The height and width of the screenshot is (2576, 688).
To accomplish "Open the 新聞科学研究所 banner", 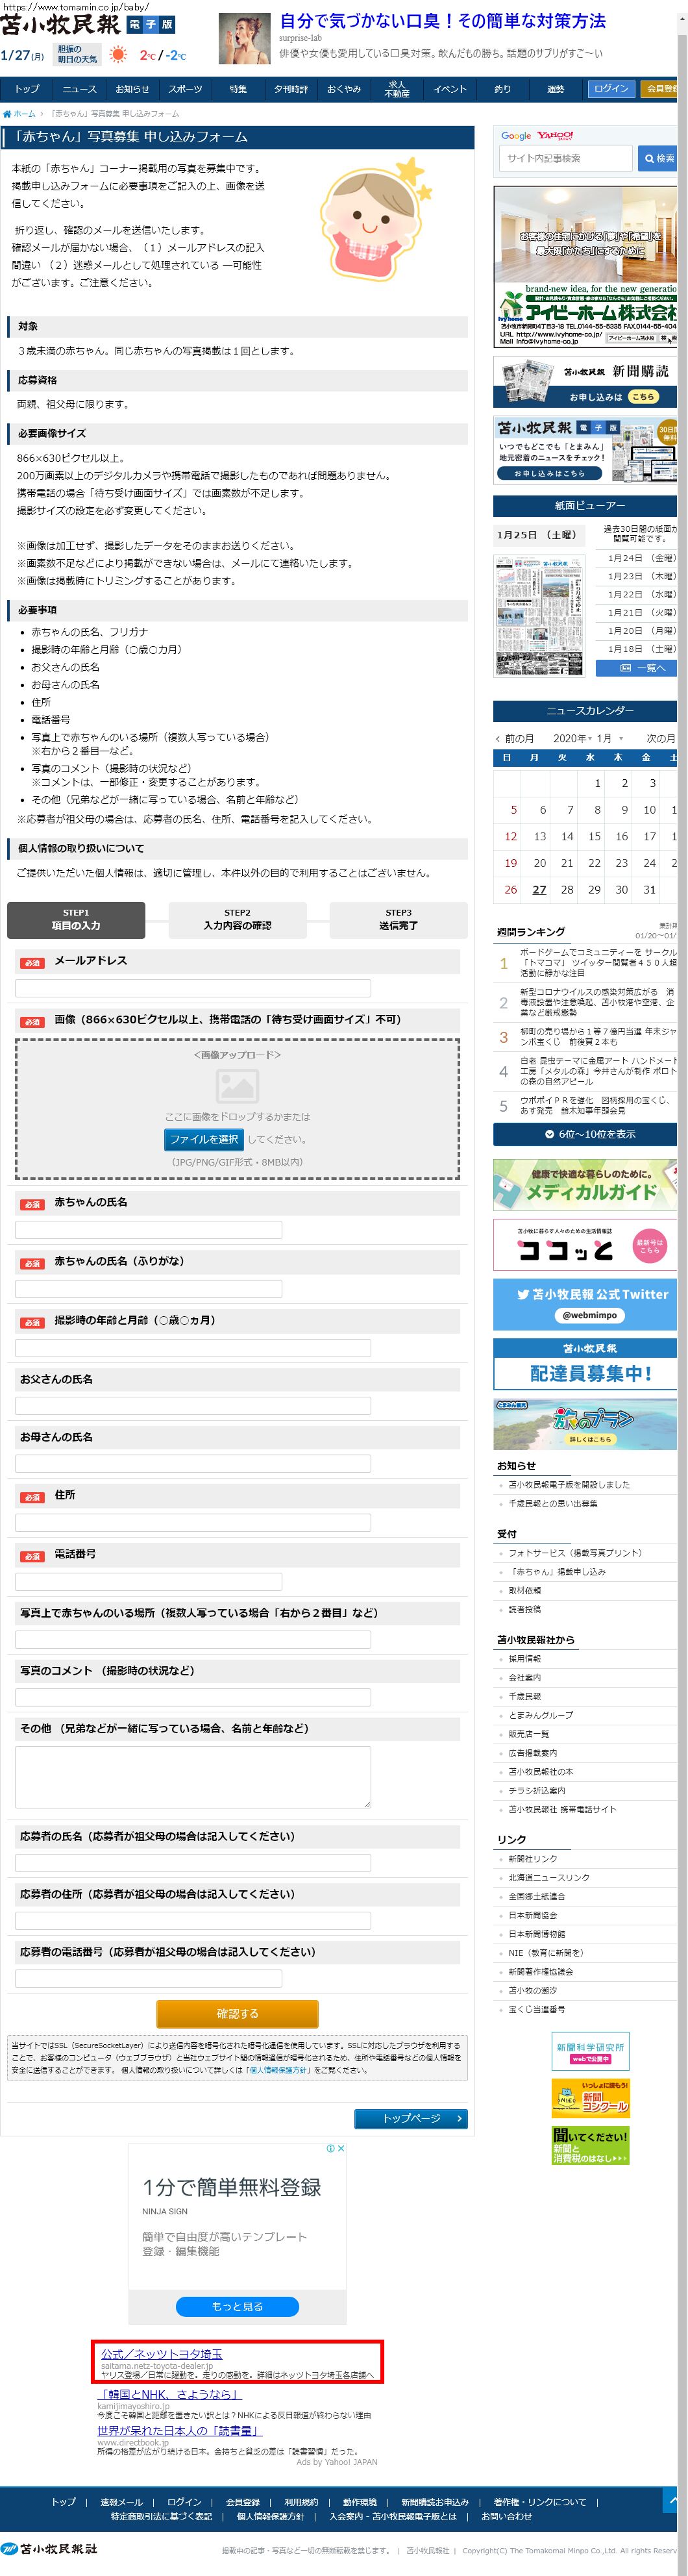I will pyautogui.click(x=590, y=2052).
